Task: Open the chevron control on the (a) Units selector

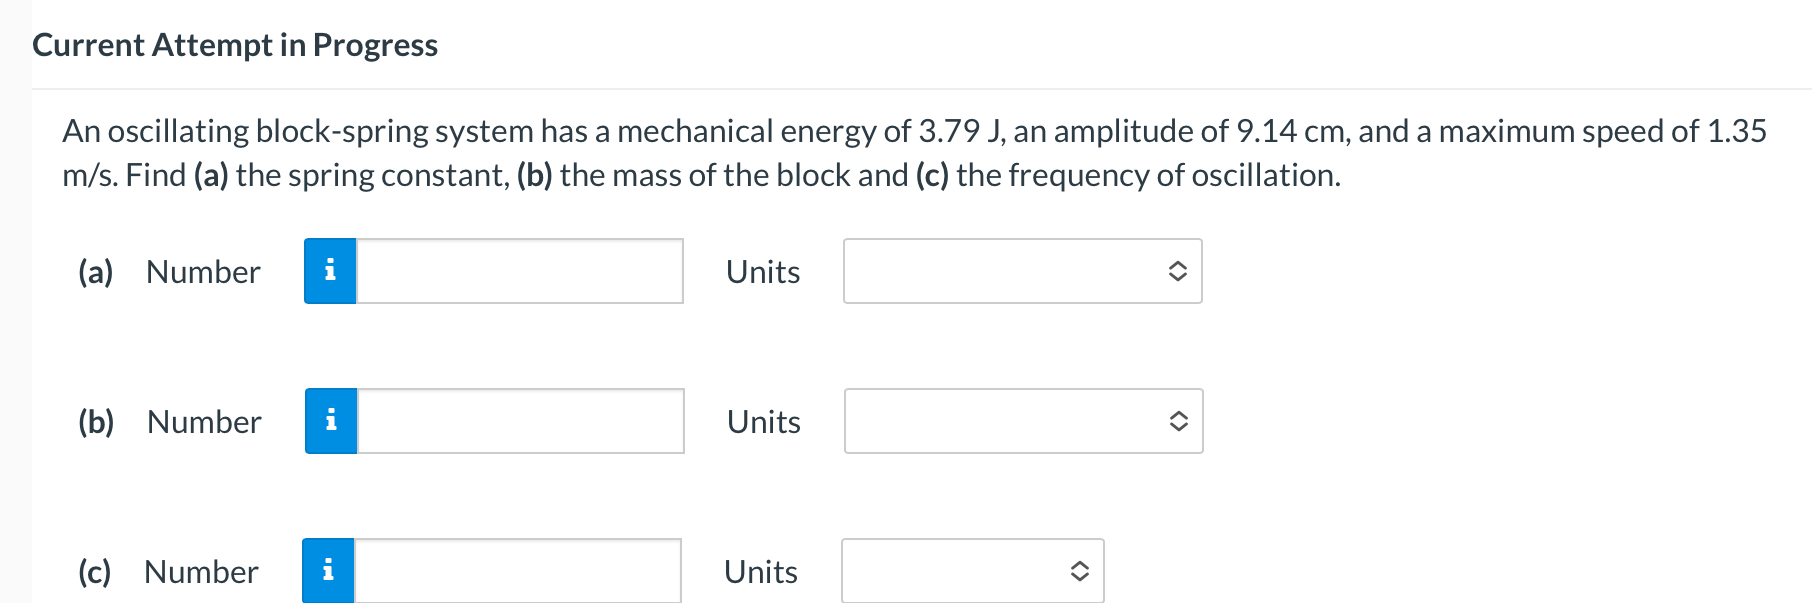Action: click(x=1179, y=271)
